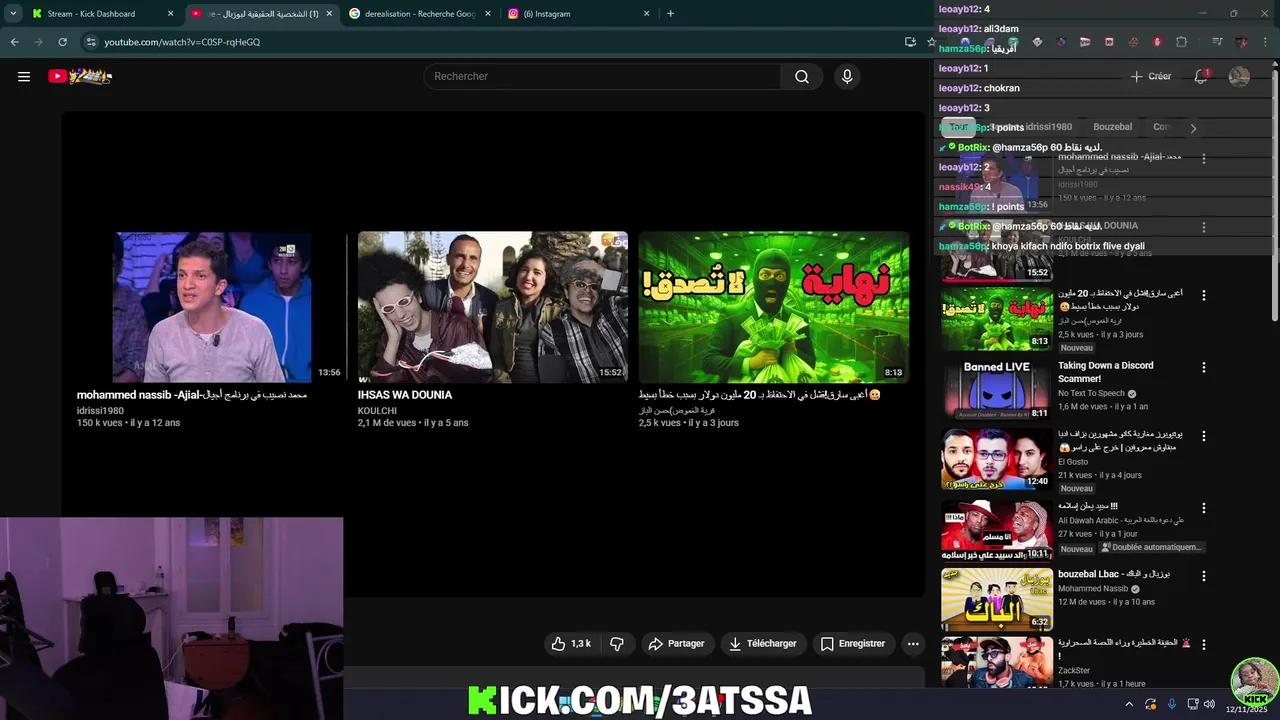Click the Télécharger download button

[762, 644]
